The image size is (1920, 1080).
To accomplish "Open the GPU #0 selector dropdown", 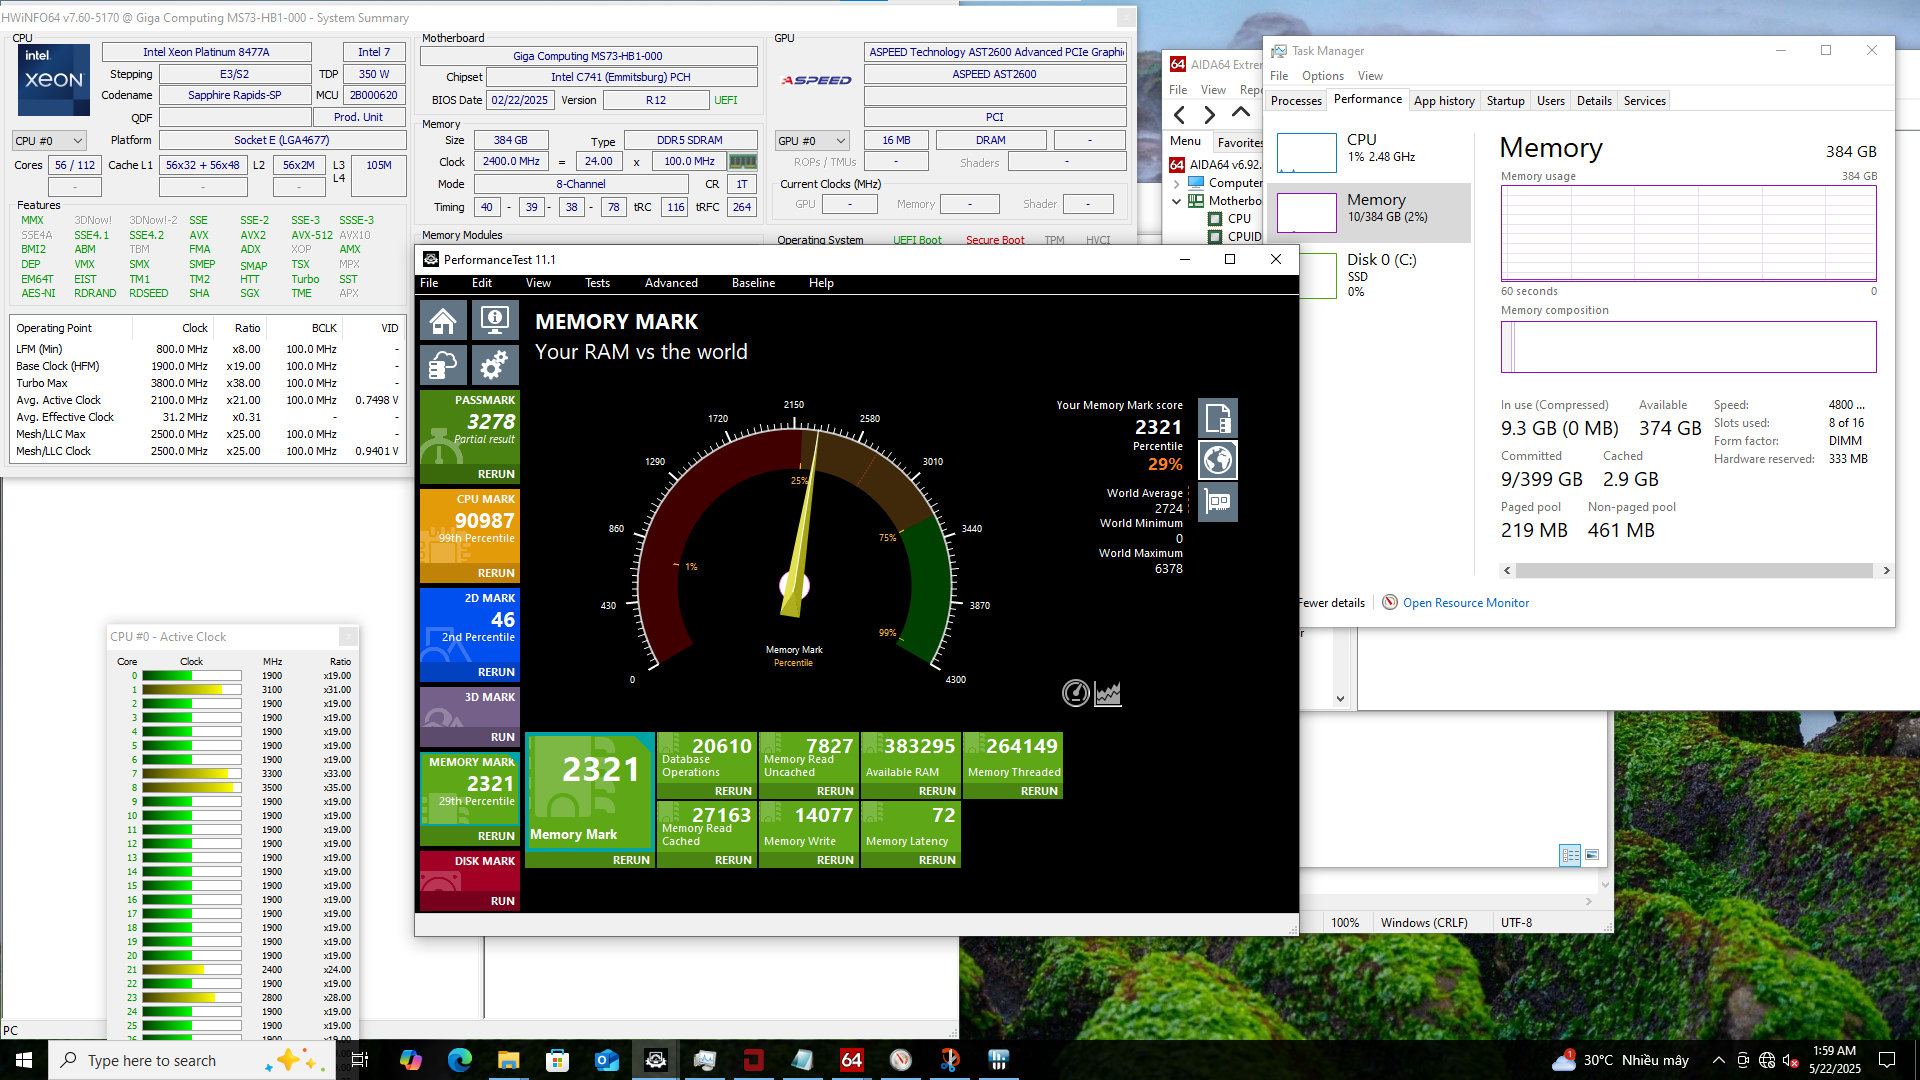I will (x=812, y=141).
